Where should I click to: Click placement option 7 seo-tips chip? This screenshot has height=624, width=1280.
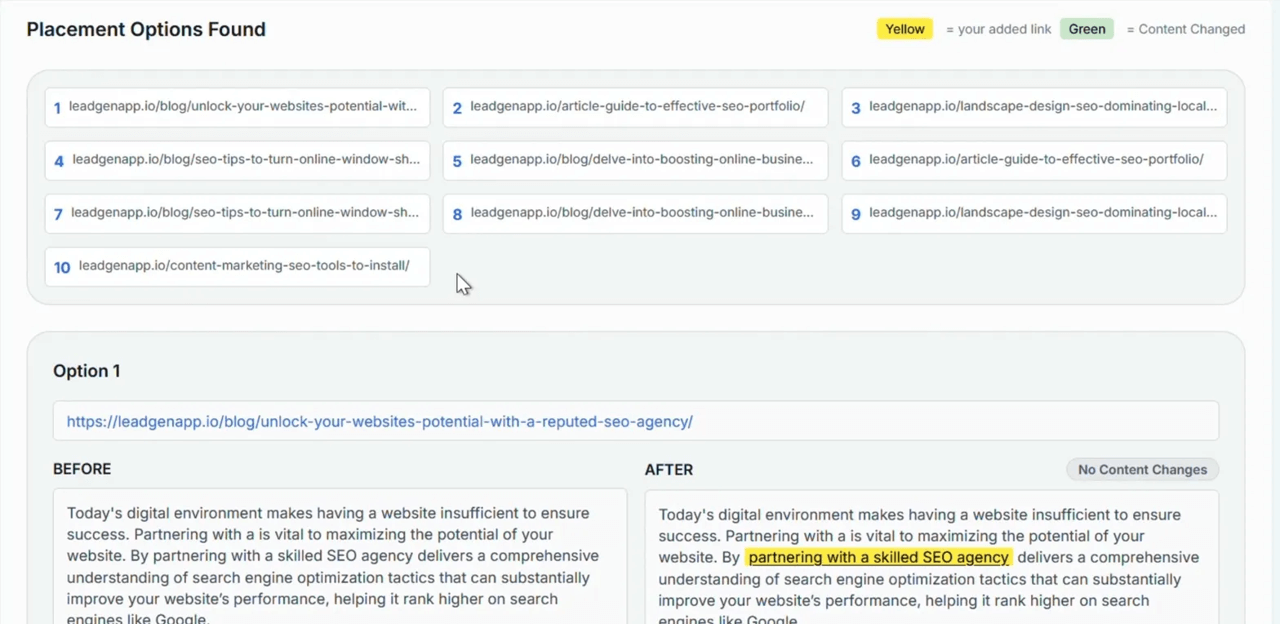tap(237, 213)
